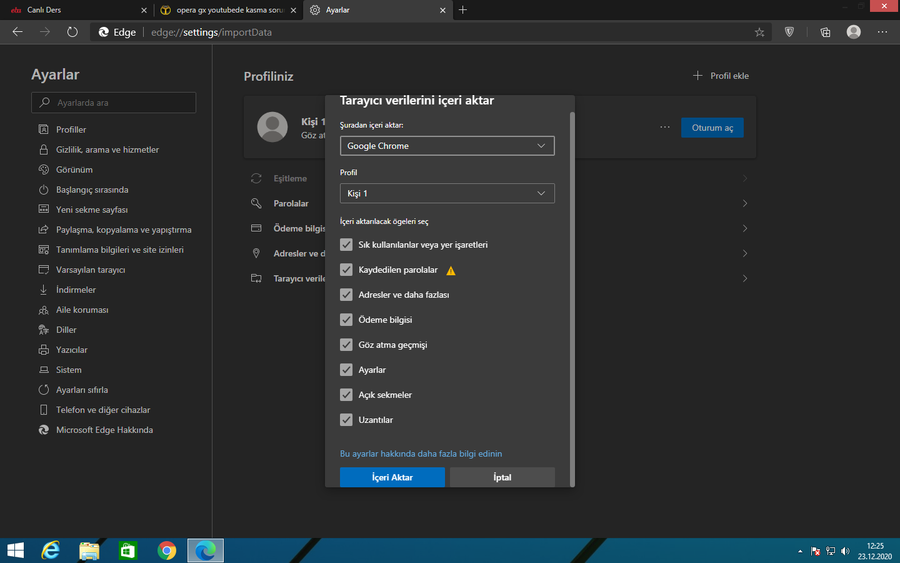Screen dimensions: 900x563
Task: Expand the Tarayıcı verilerini row chevron
Action: coord(744,278)
